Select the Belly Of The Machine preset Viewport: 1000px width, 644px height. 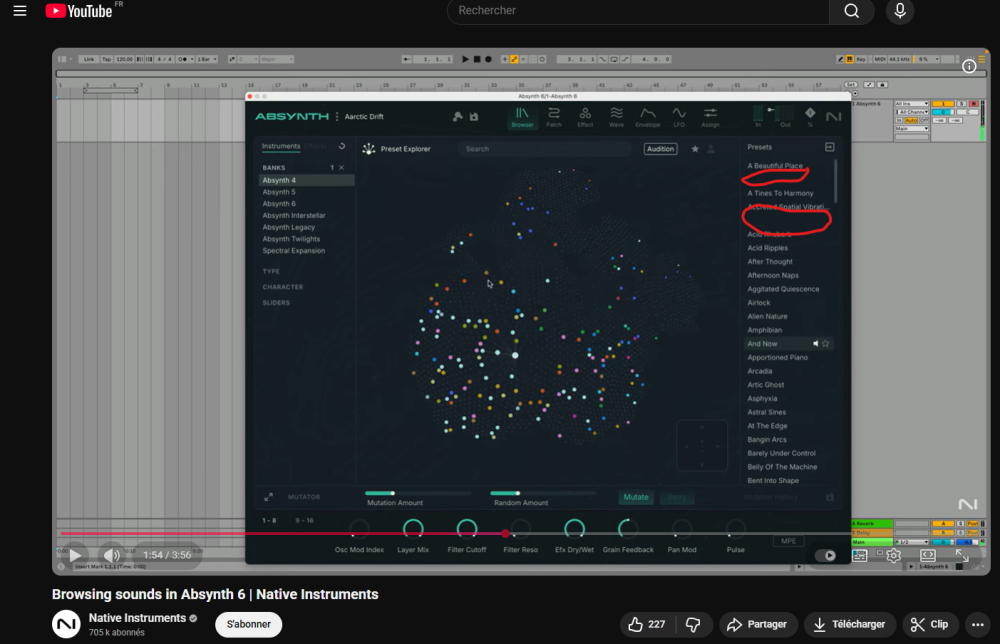(x=782, y=467)
